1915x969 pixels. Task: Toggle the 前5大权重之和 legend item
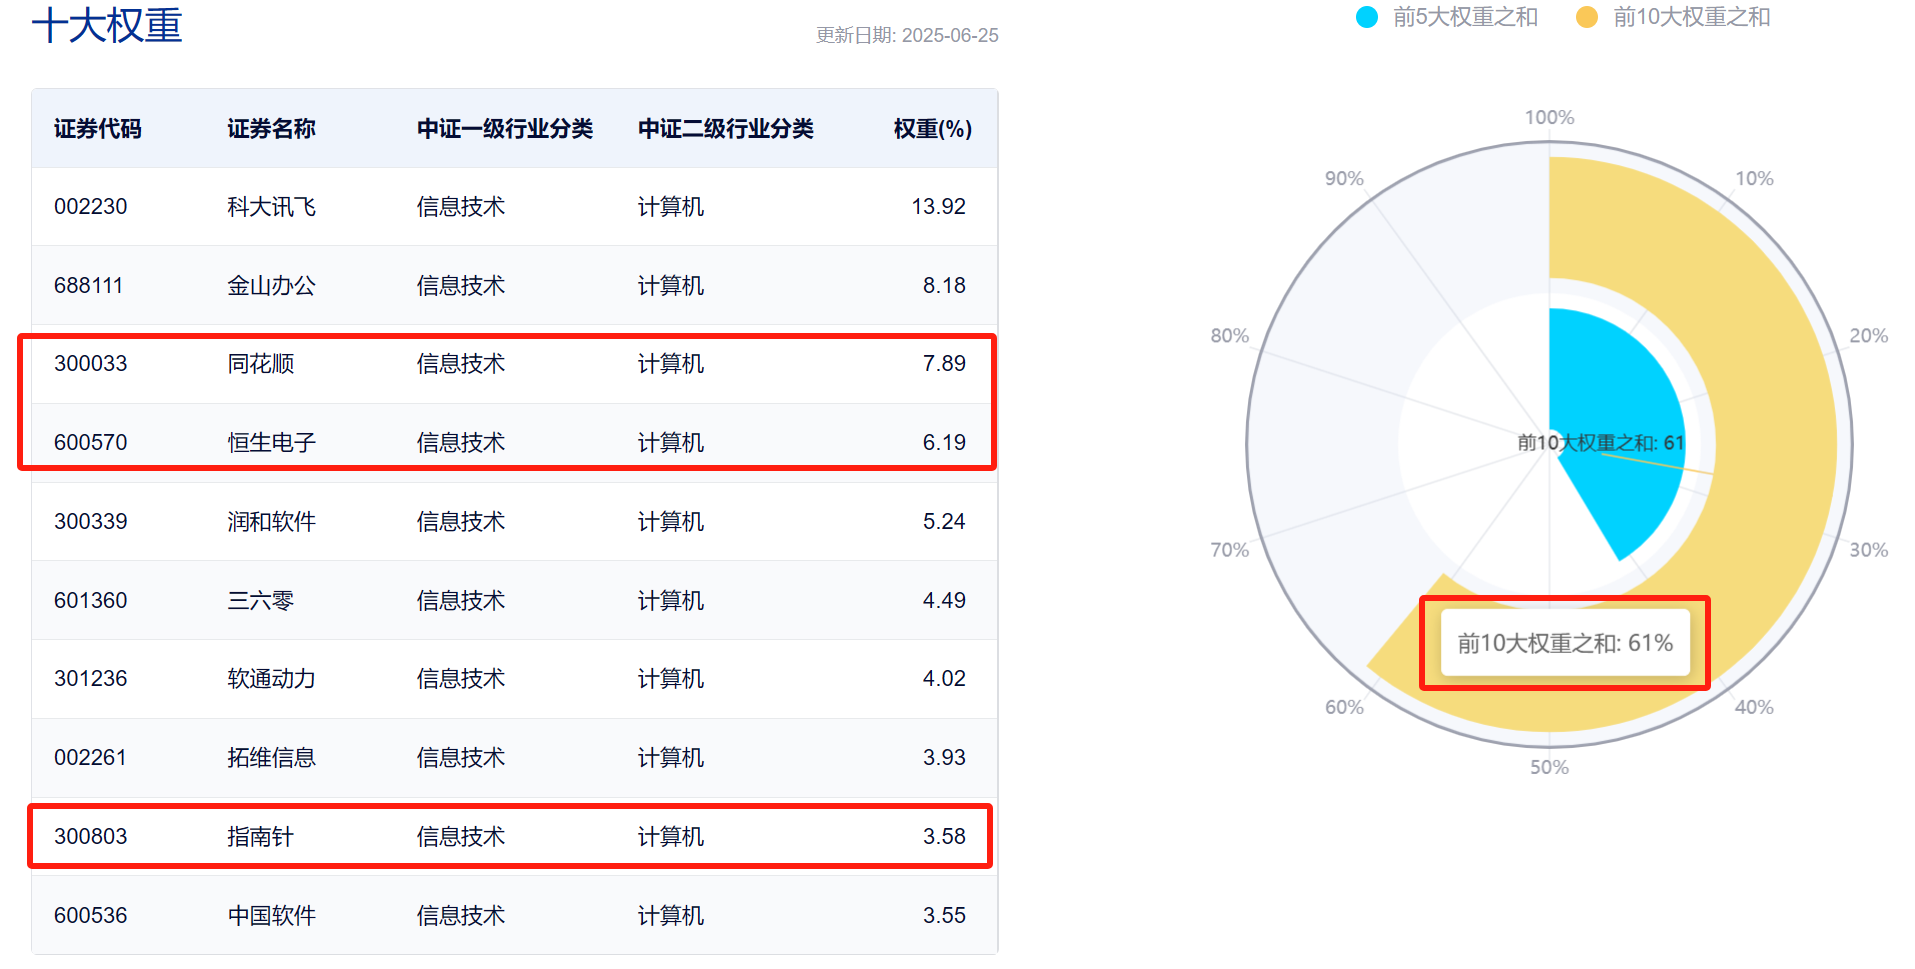1446,17
